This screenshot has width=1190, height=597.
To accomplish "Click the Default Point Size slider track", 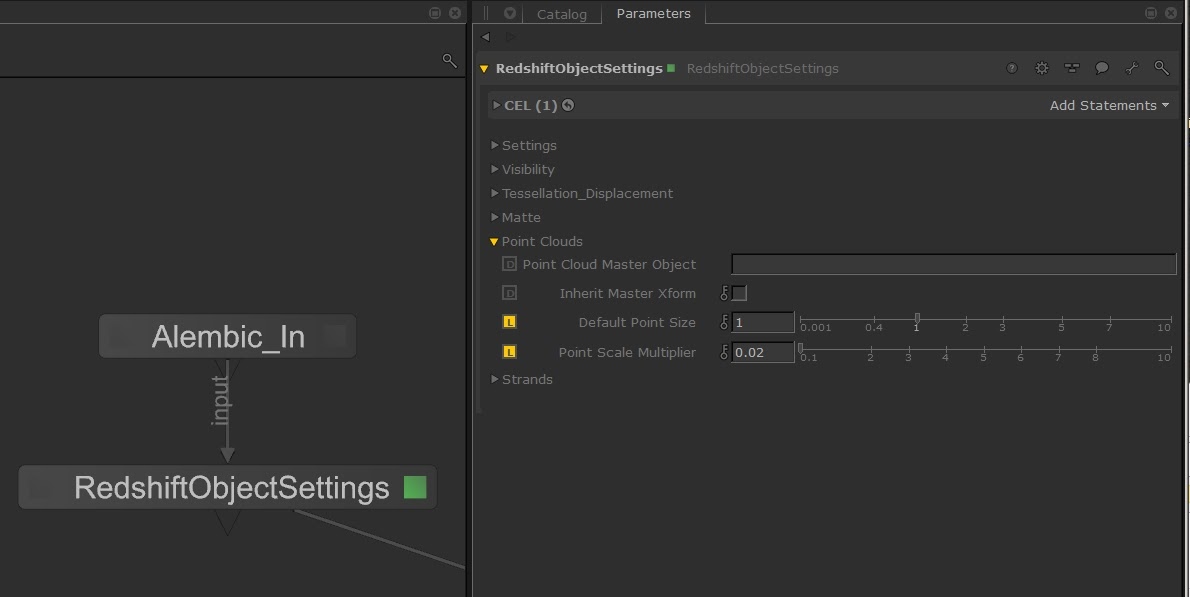I will click(985, 320).
